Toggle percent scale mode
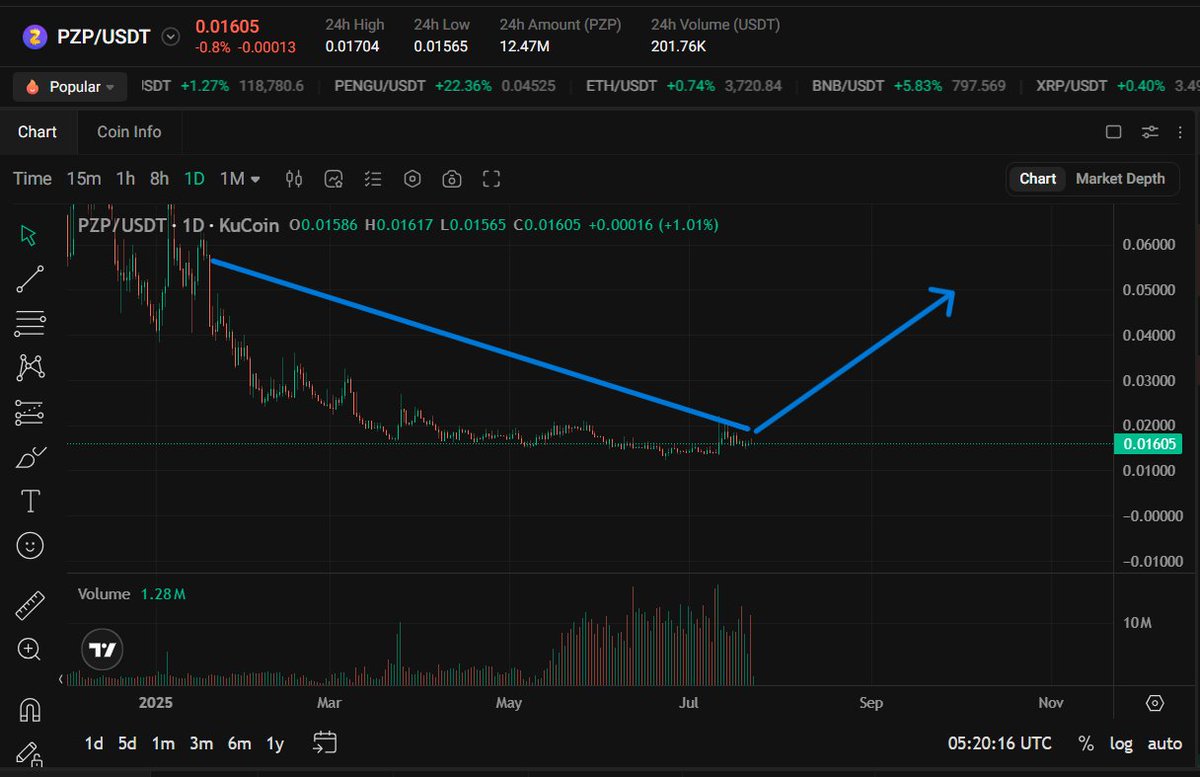The height and width of the screenshot is (777, 1200). [x=1086, y=743]
